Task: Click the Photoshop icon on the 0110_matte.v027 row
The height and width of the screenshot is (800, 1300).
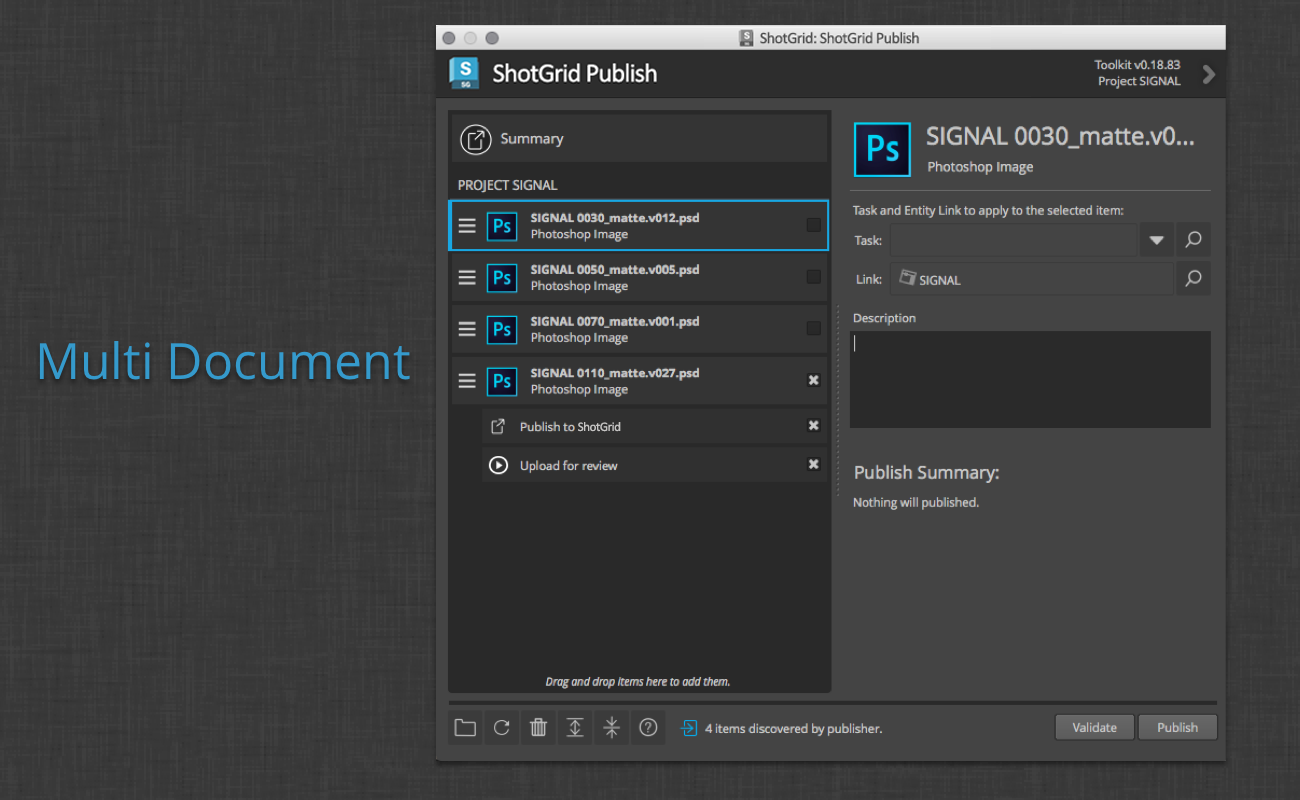Action: (x=502, y=381)
